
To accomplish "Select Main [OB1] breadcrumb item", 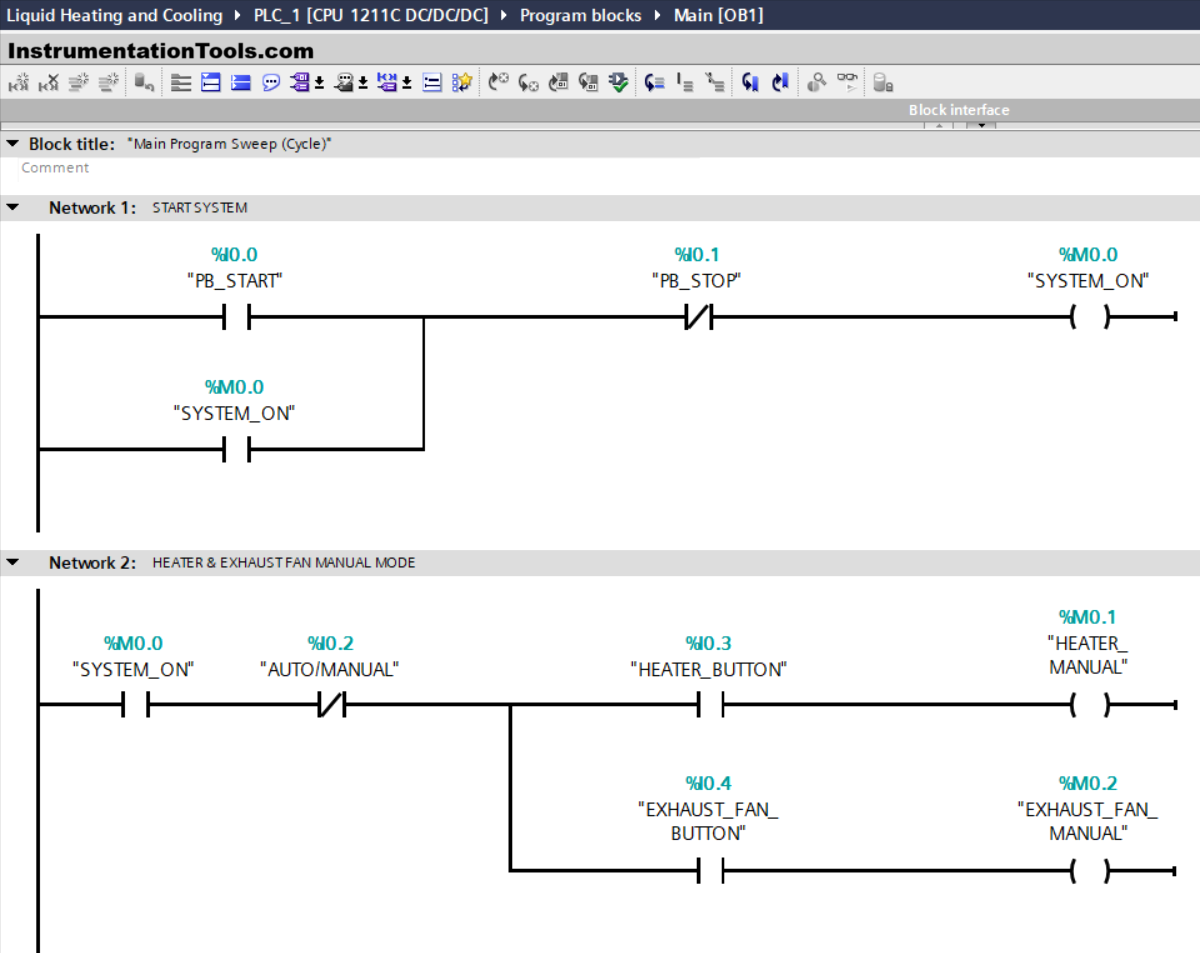I will tap(717, 15).
